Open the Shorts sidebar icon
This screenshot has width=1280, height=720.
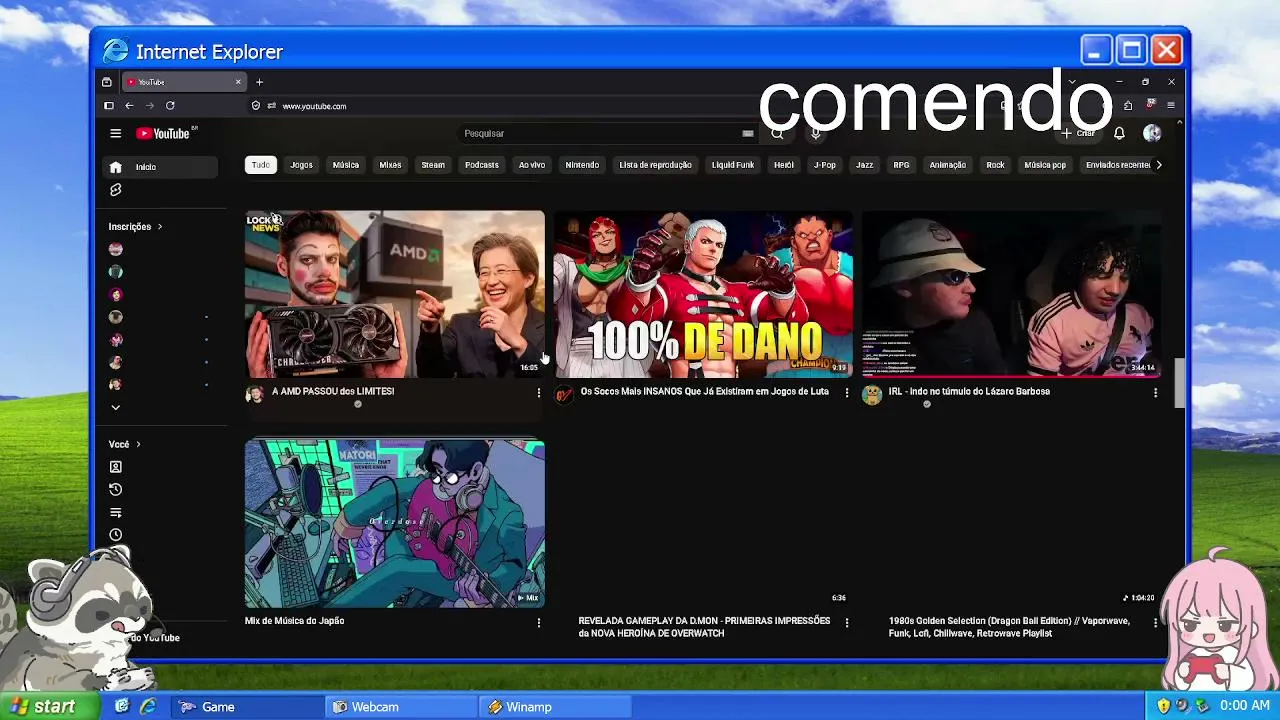point(116,190)
